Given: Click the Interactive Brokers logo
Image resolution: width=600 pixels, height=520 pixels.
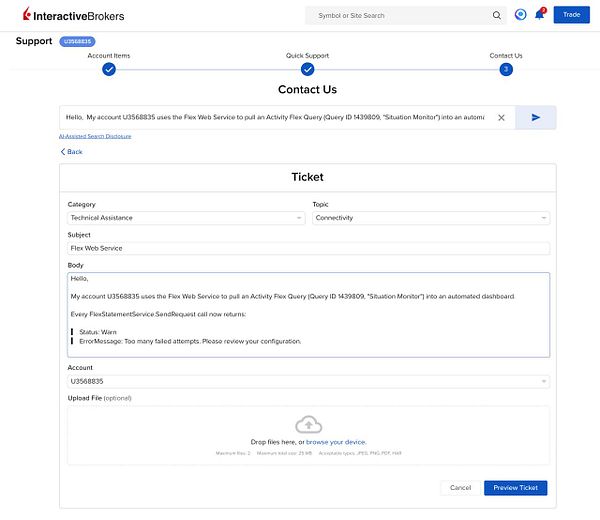Looking at the screenshot, I should (73, 15).
